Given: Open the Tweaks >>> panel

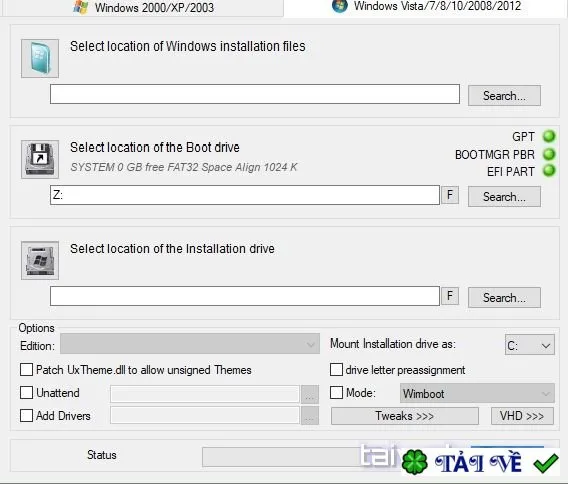Looking at the screenshot, I should 405,416.
